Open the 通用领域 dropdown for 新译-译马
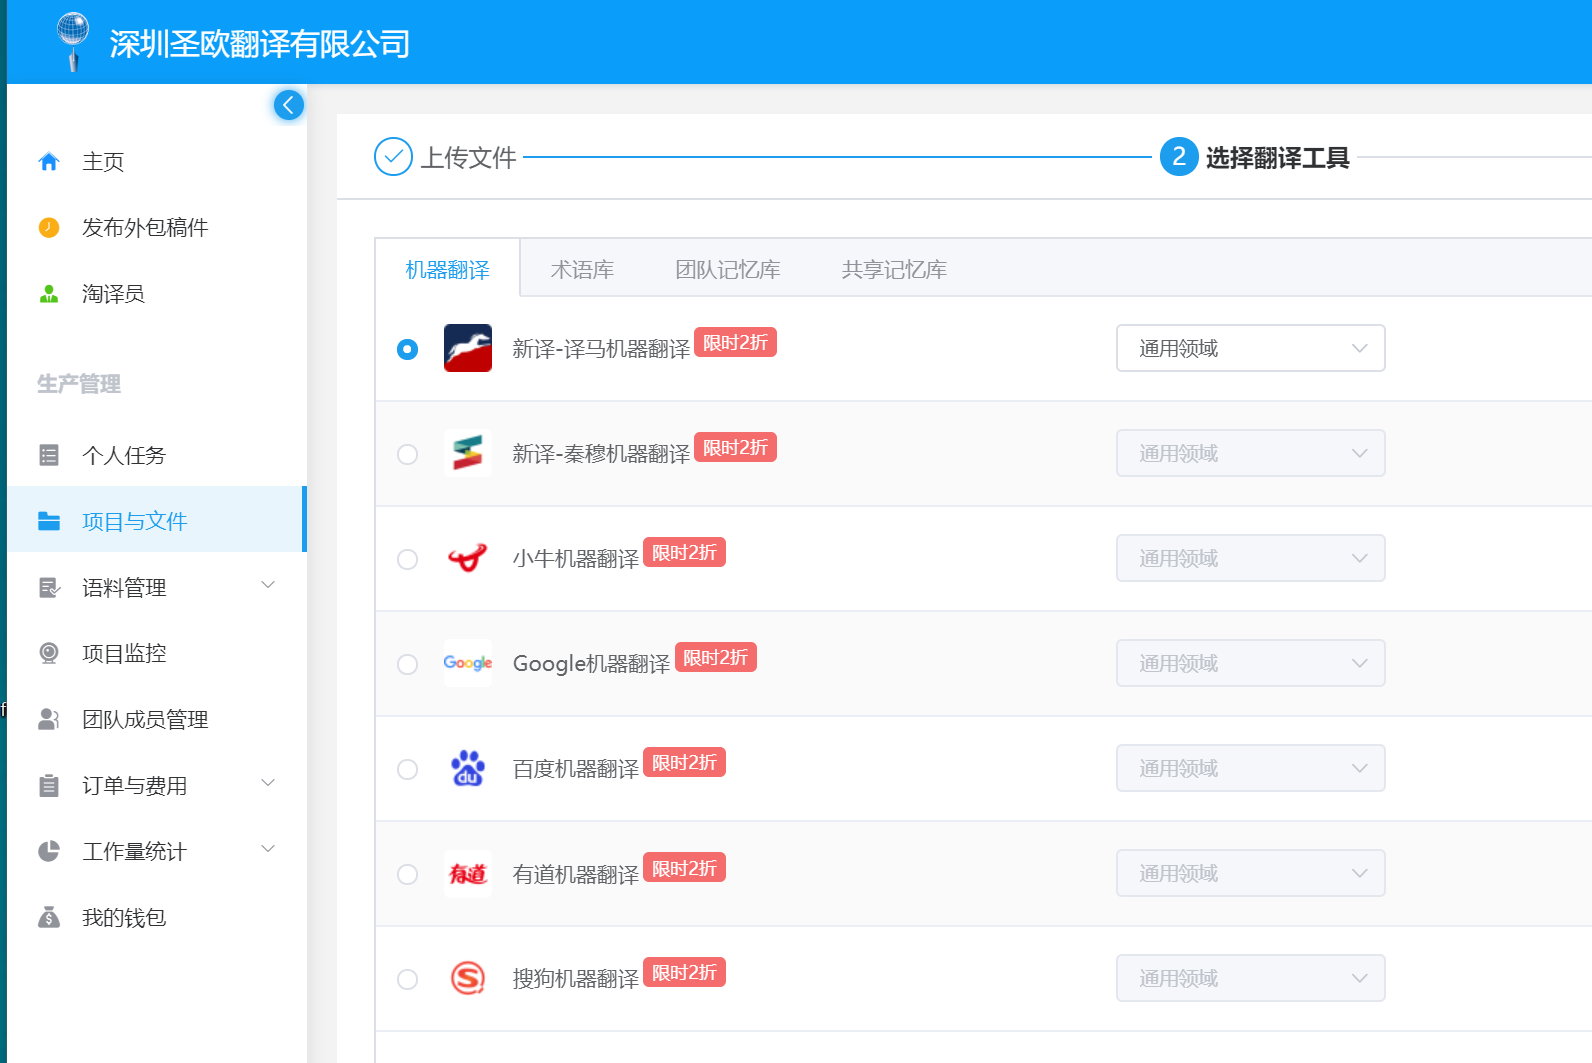 click(1250, 348)
